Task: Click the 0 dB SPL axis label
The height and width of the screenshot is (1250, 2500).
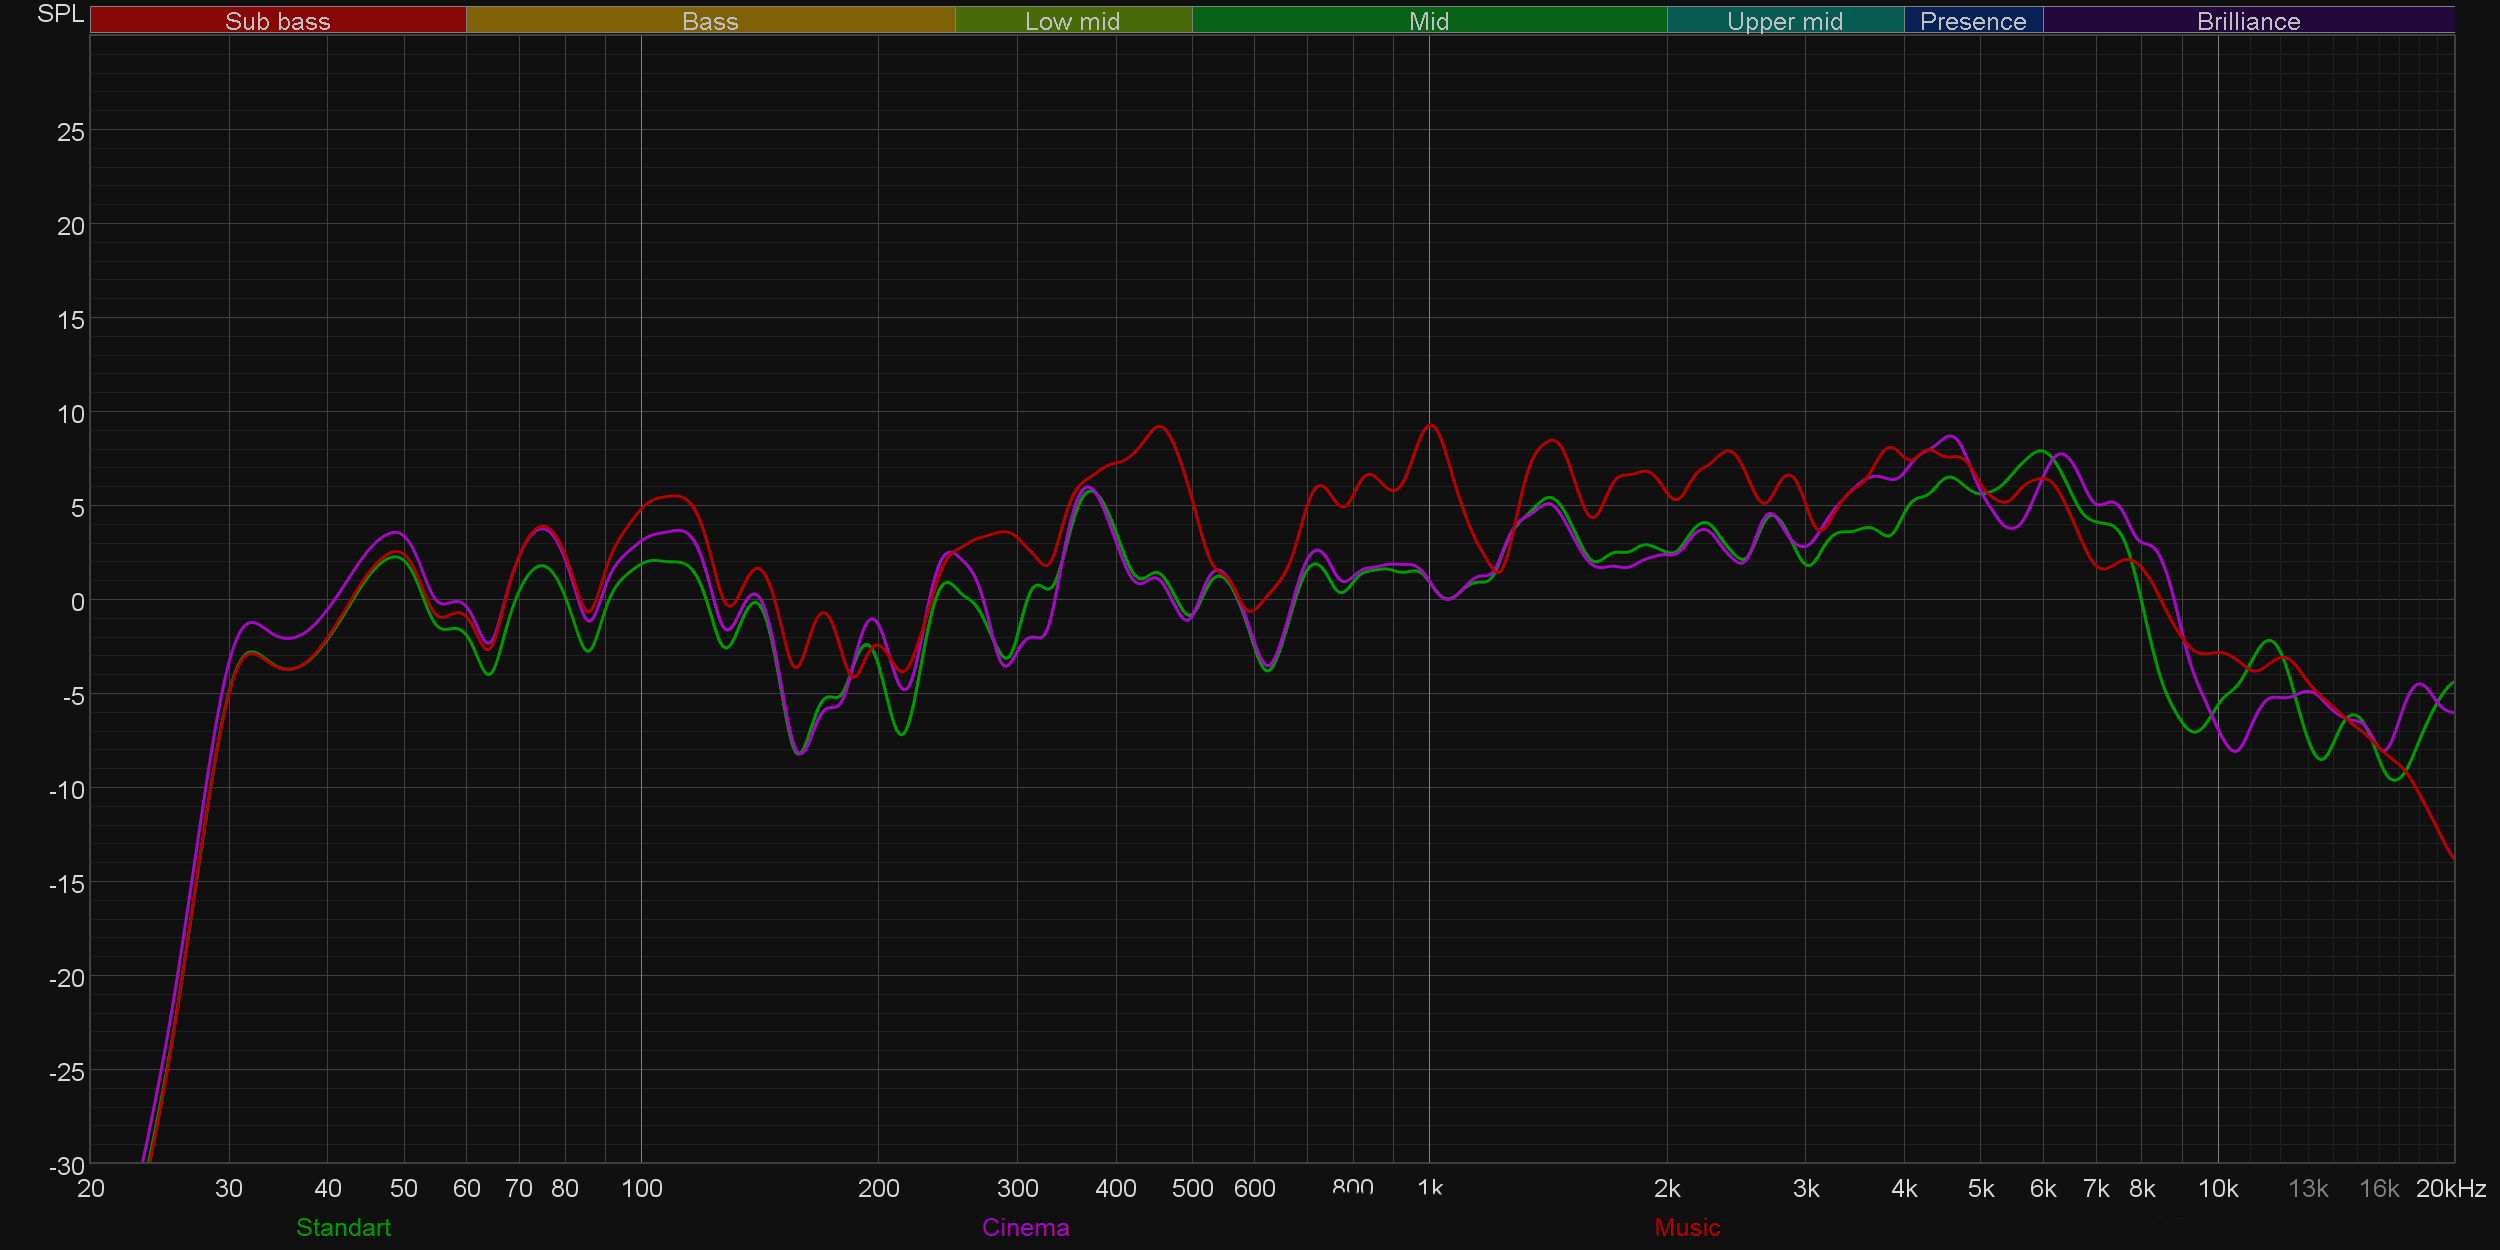Action: pos(77,602)
